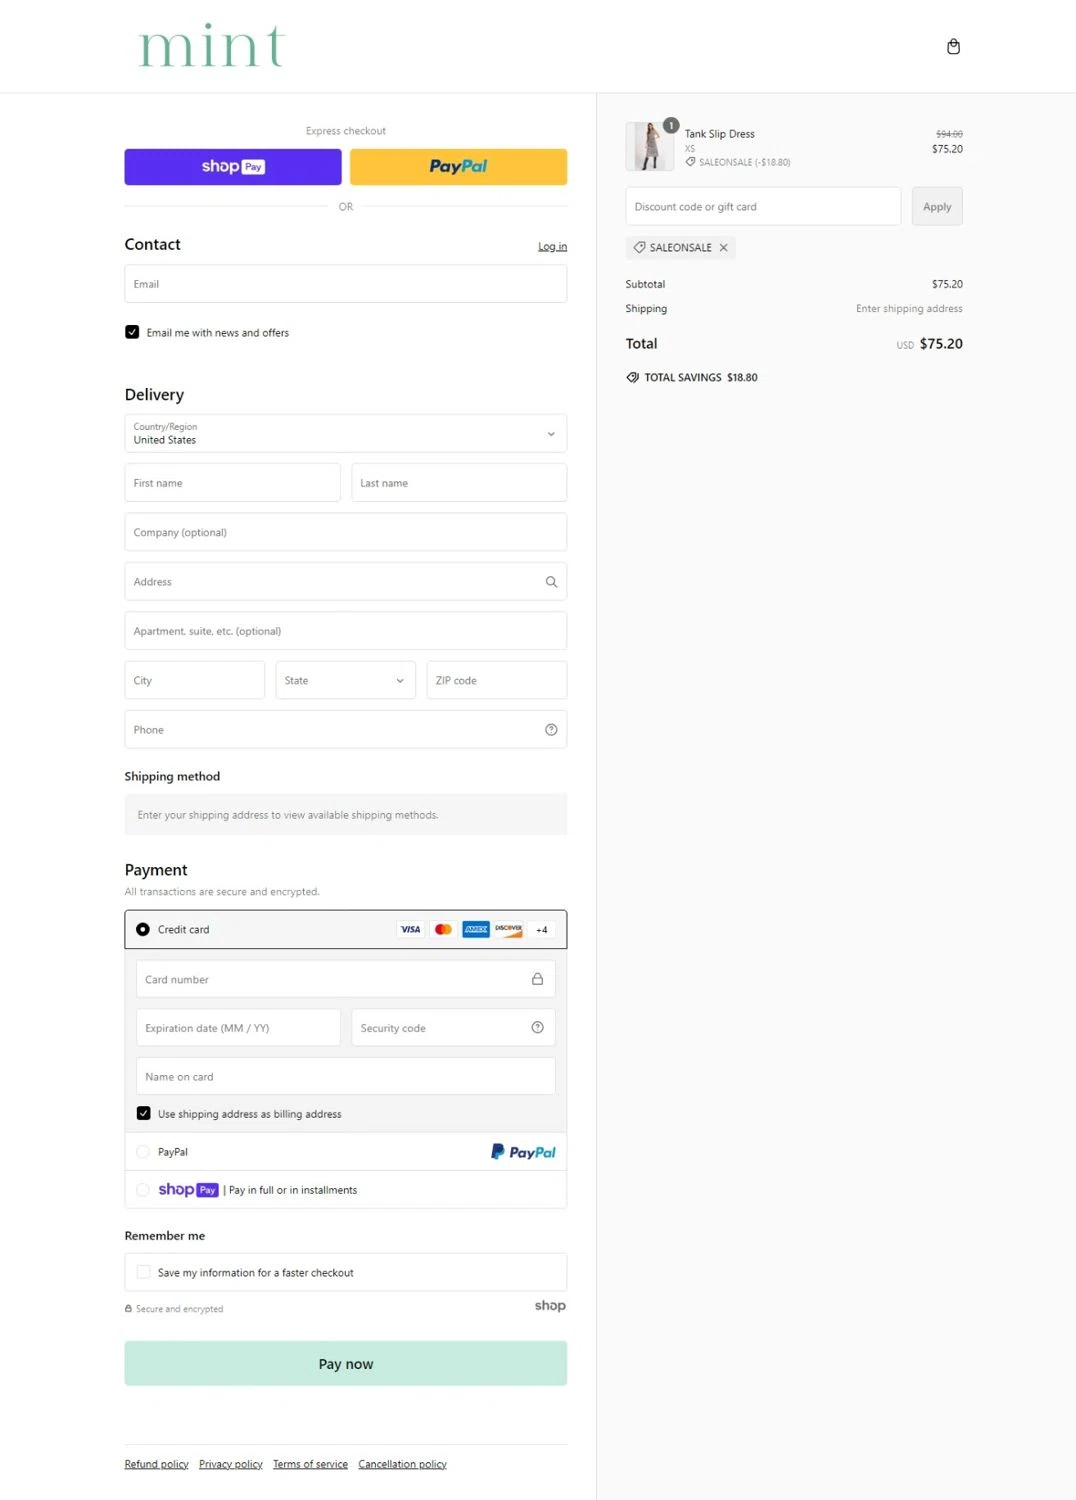
Task: Toggle Use shipping address as billing address
Action: tap(144, 1113)
